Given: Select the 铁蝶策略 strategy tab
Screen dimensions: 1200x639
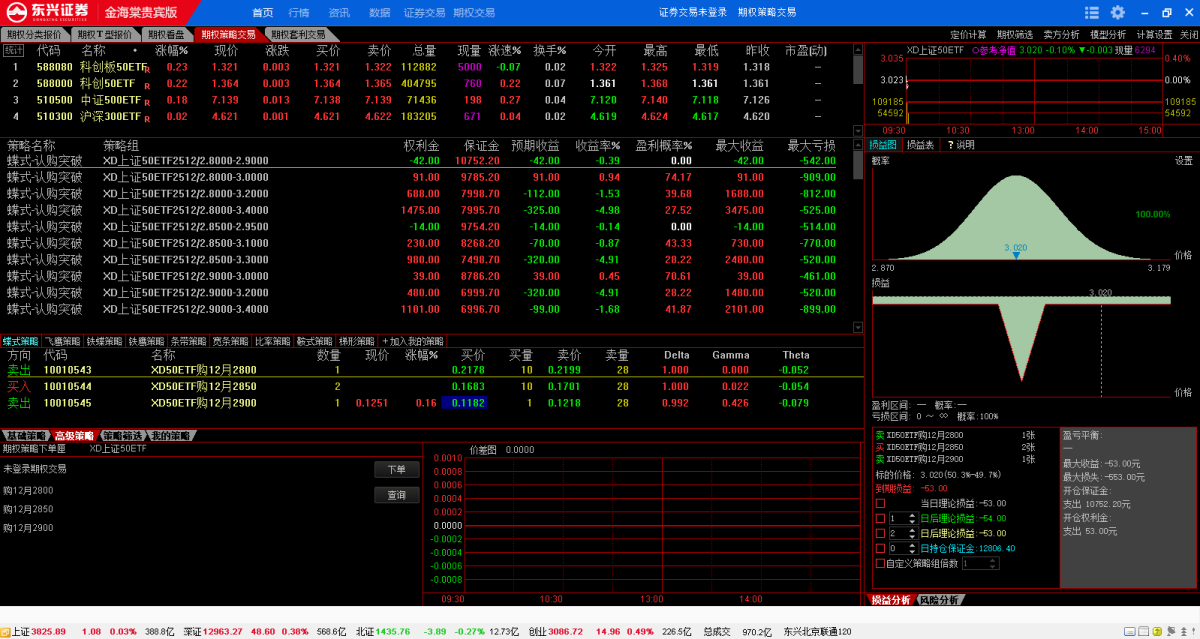Looking at the screenshot, I should click(x=105, y=341).
